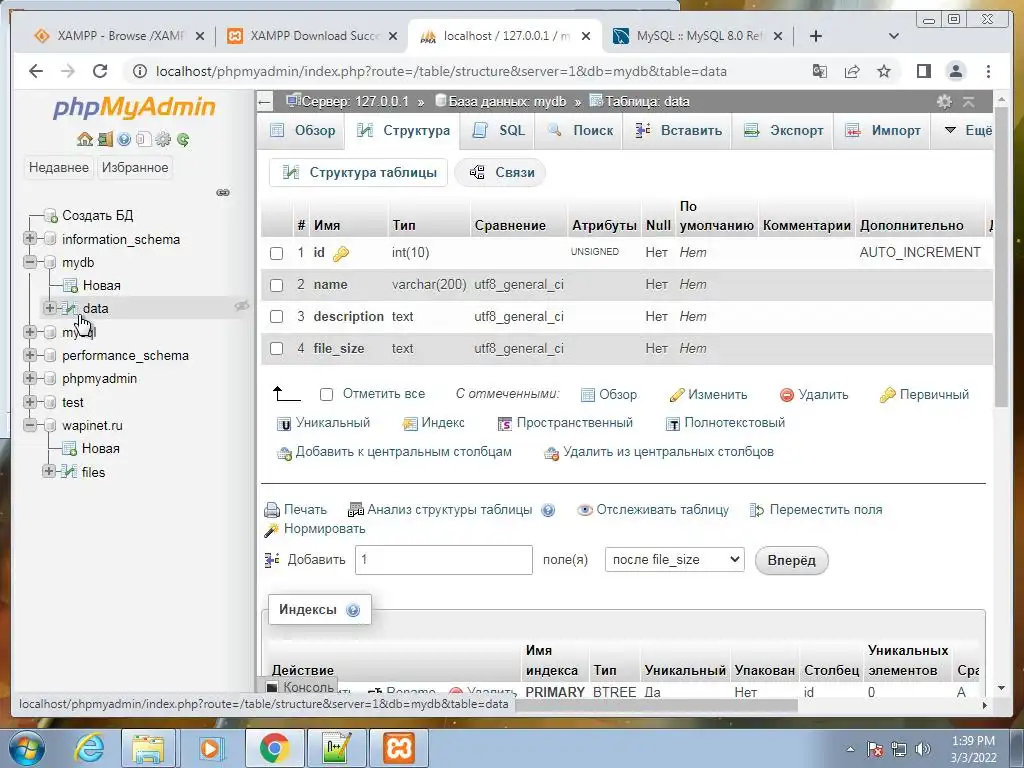
Task: Click the volume speaker tray icon
Action: click(x=923, y=749)
